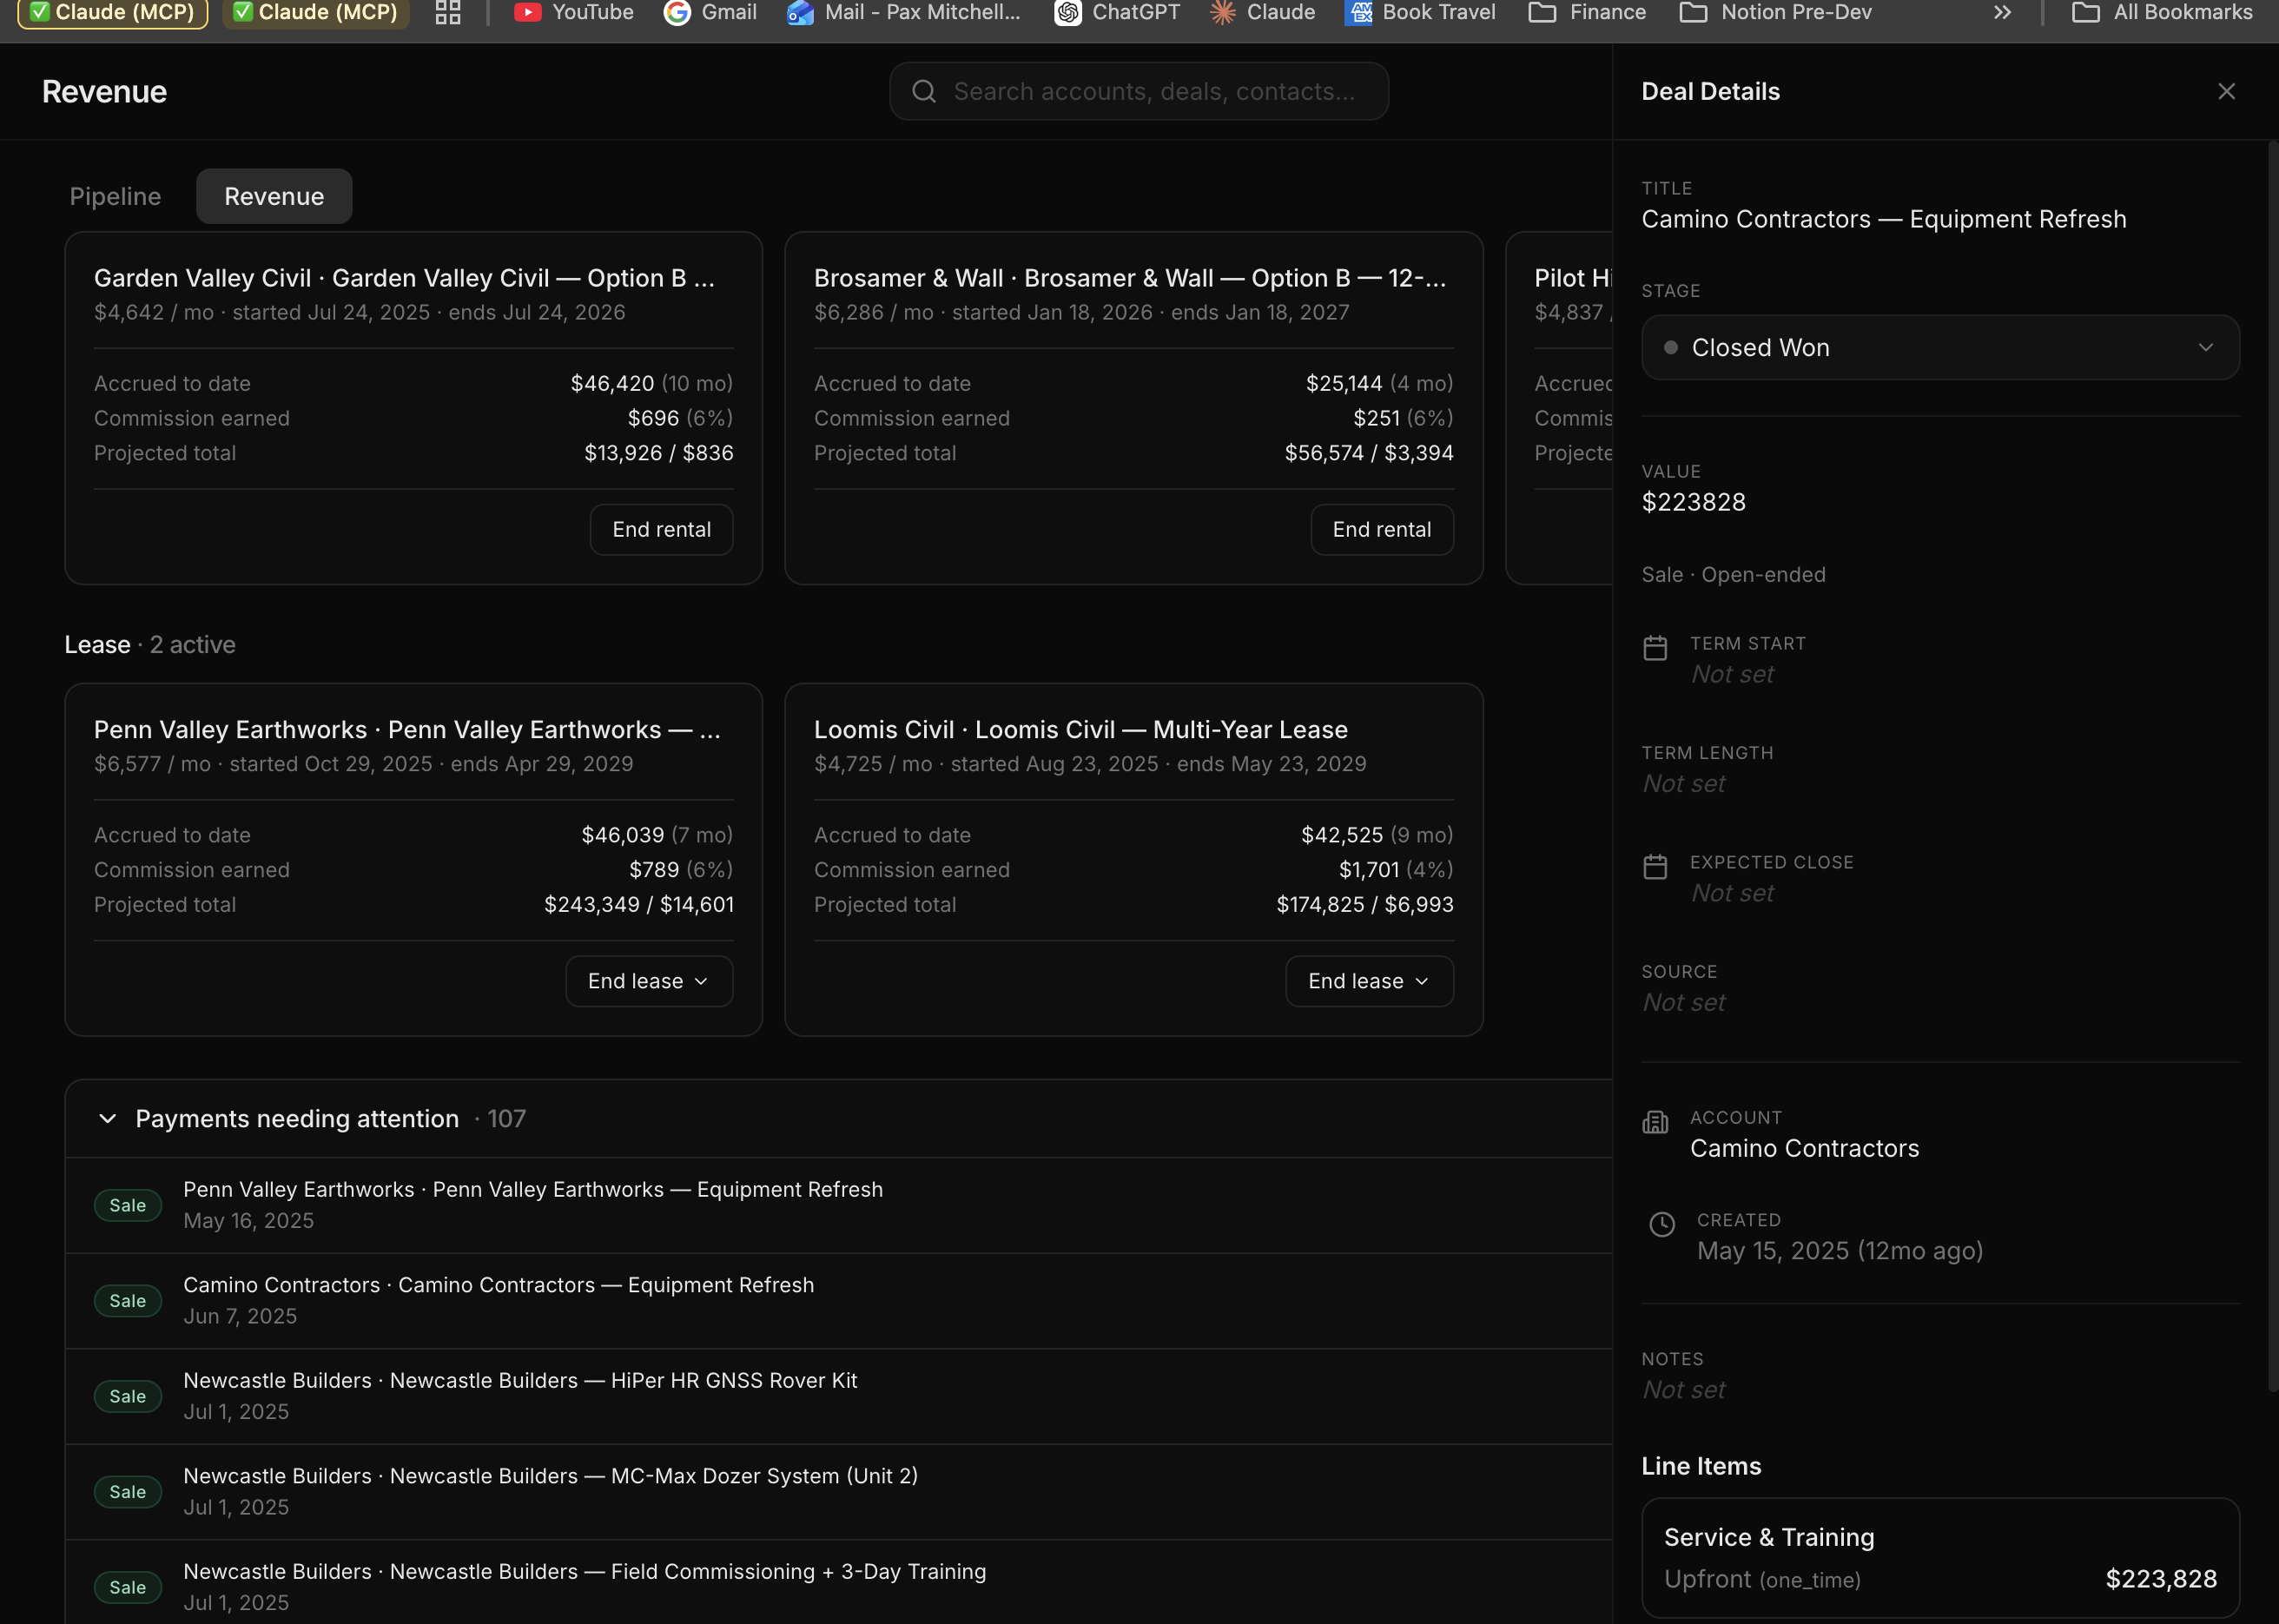Click the Revenue page heading

pos(104,91)
